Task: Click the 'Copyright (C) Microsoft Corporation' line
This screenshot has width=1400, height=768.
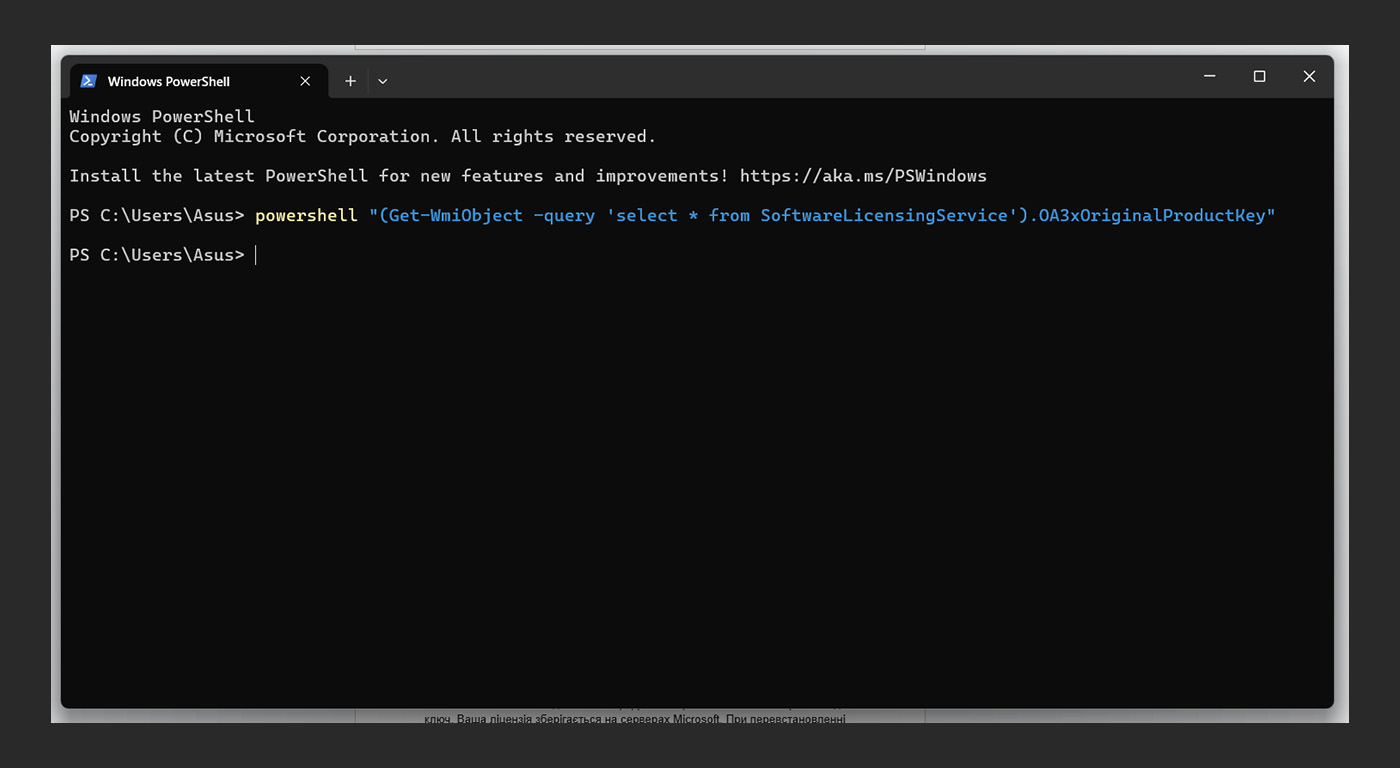Action: coord(363,136)
